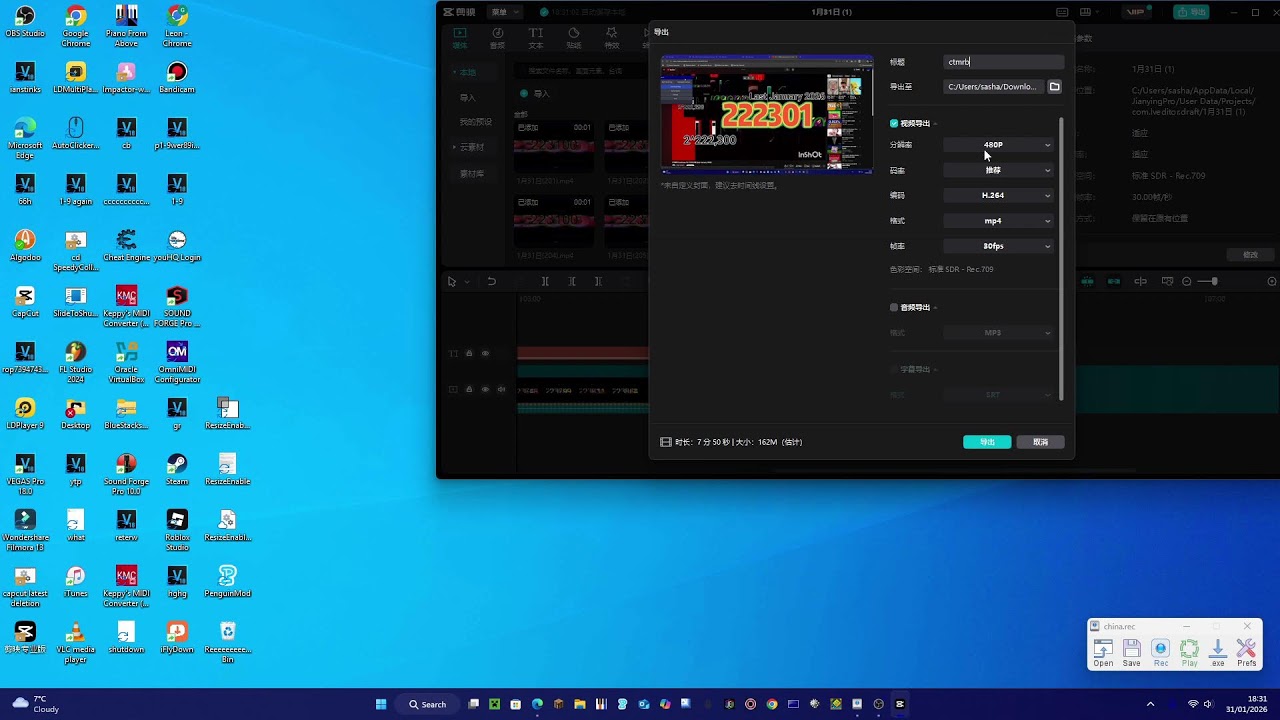Open the 推荐 bitrate dropdown
The height and width of the screenshot is (720, 1280).
pos(1000,170)
